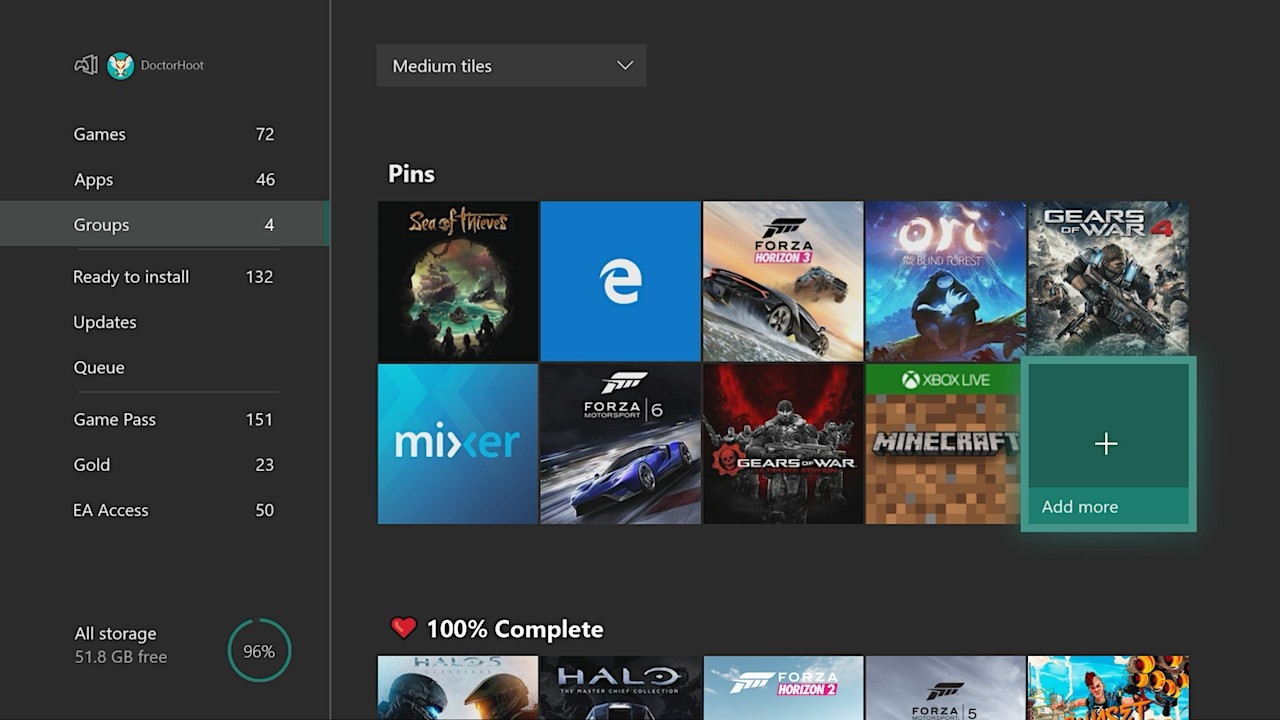
Task: Launch Microsoft Edge from Pins
Action: (620, 281)
